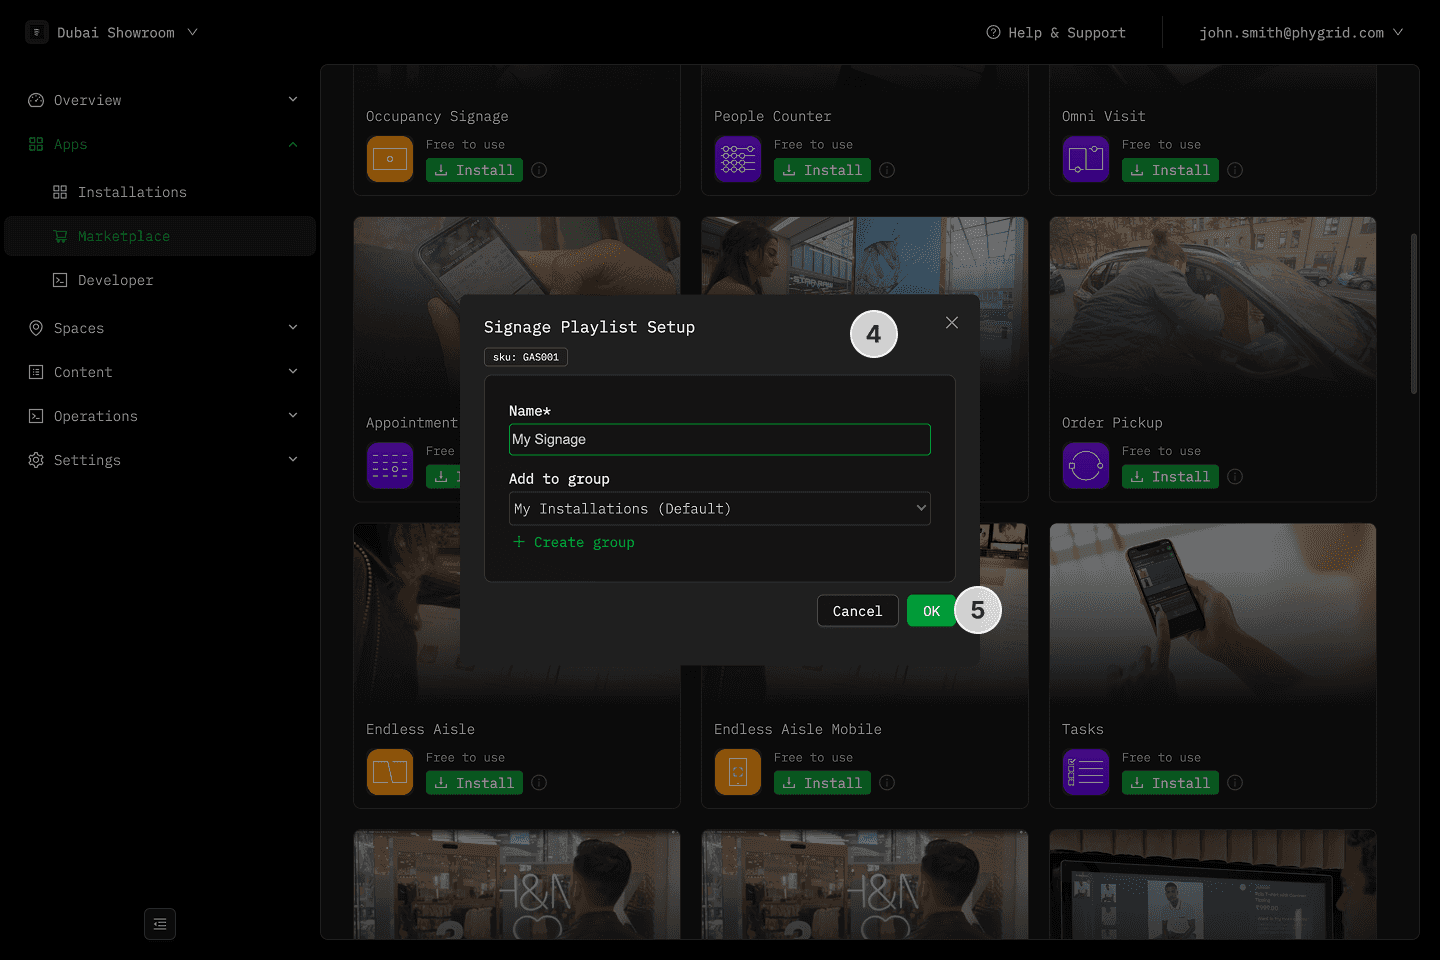Click Cancel in the setup dialog
The width and height of the screenshot is (1440, 960).
(857, 611)
